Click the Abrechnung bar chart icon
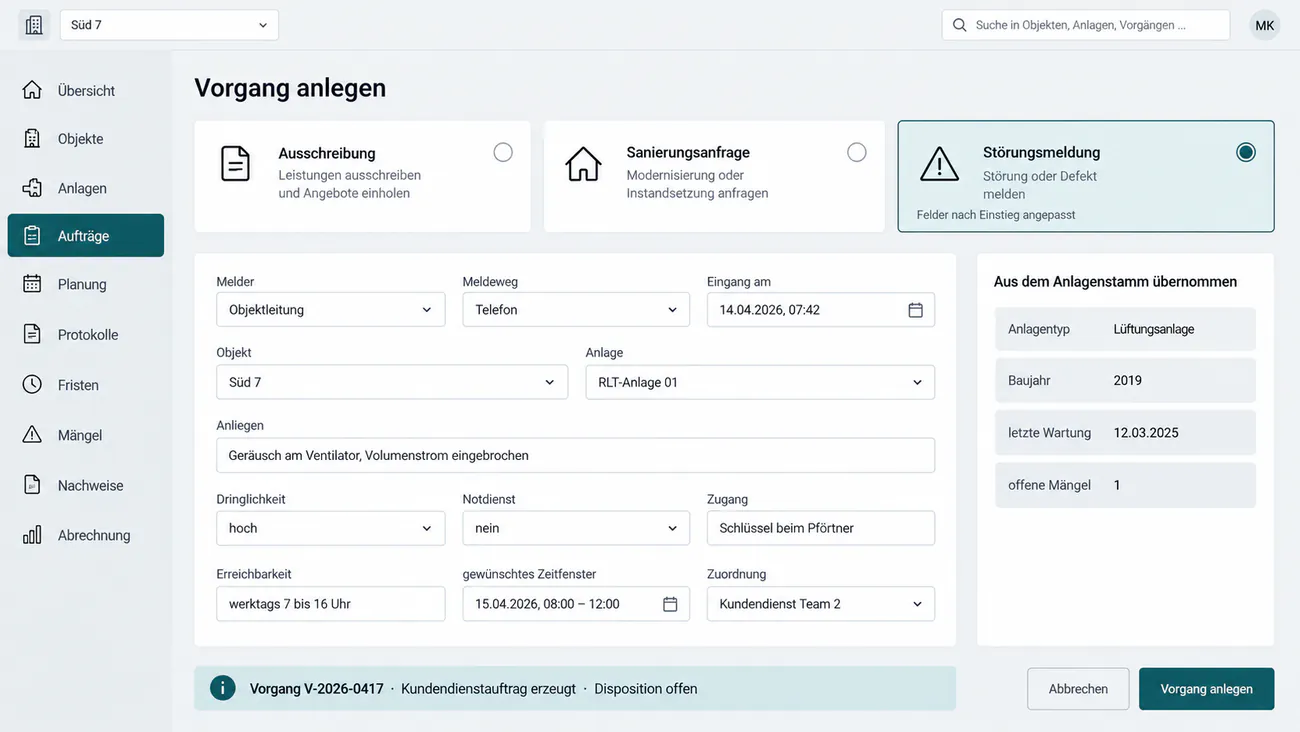This screenshot has width=1300, height=732. (x=32, y=535)
